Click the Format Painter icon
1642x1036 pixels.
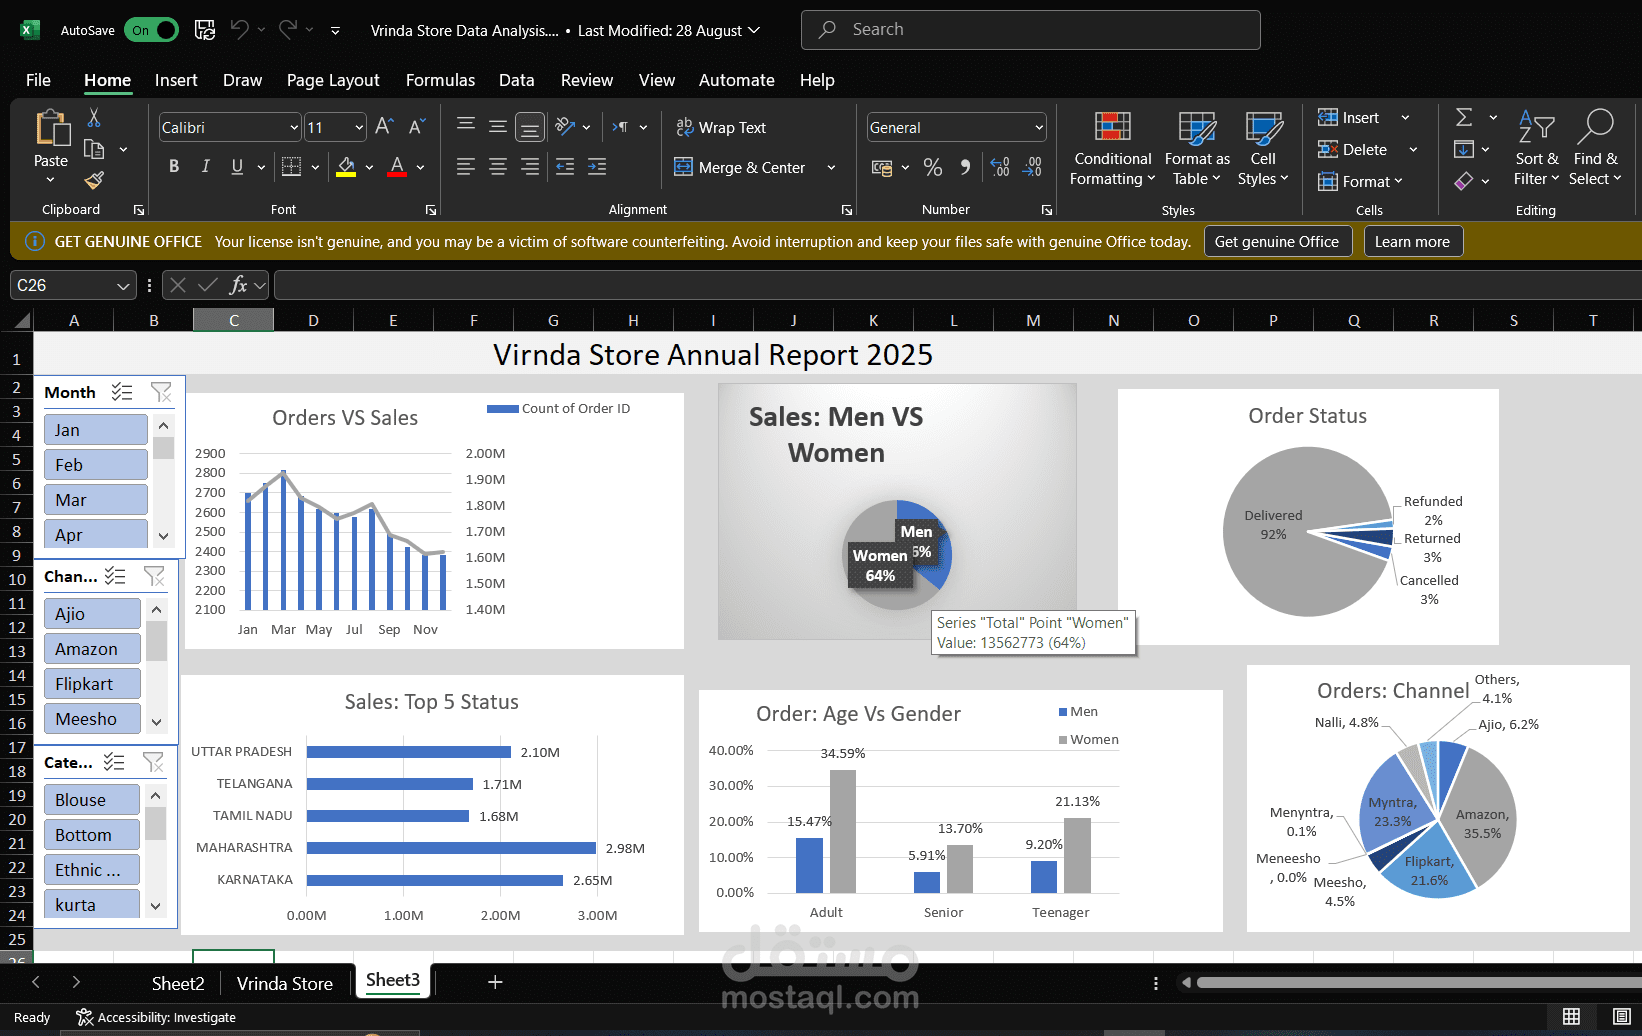tap(94, 180)
